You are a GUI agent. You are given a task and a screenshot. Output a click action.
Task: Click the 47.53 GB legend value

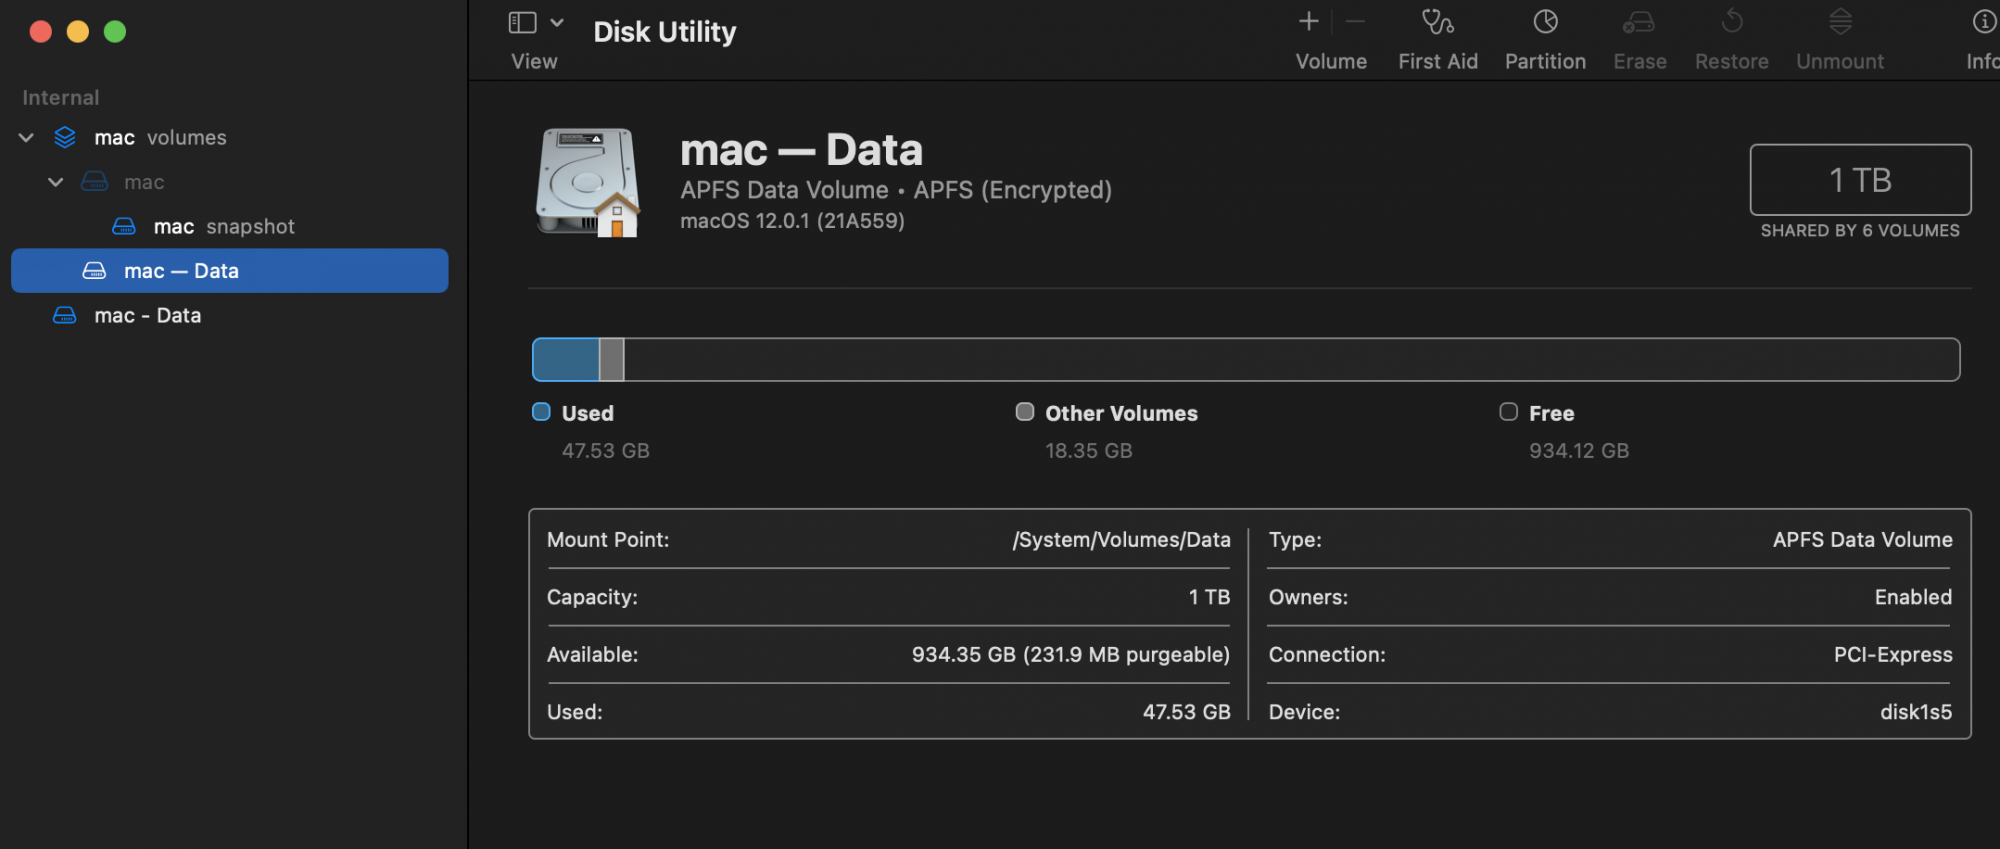tap(606, 451)
